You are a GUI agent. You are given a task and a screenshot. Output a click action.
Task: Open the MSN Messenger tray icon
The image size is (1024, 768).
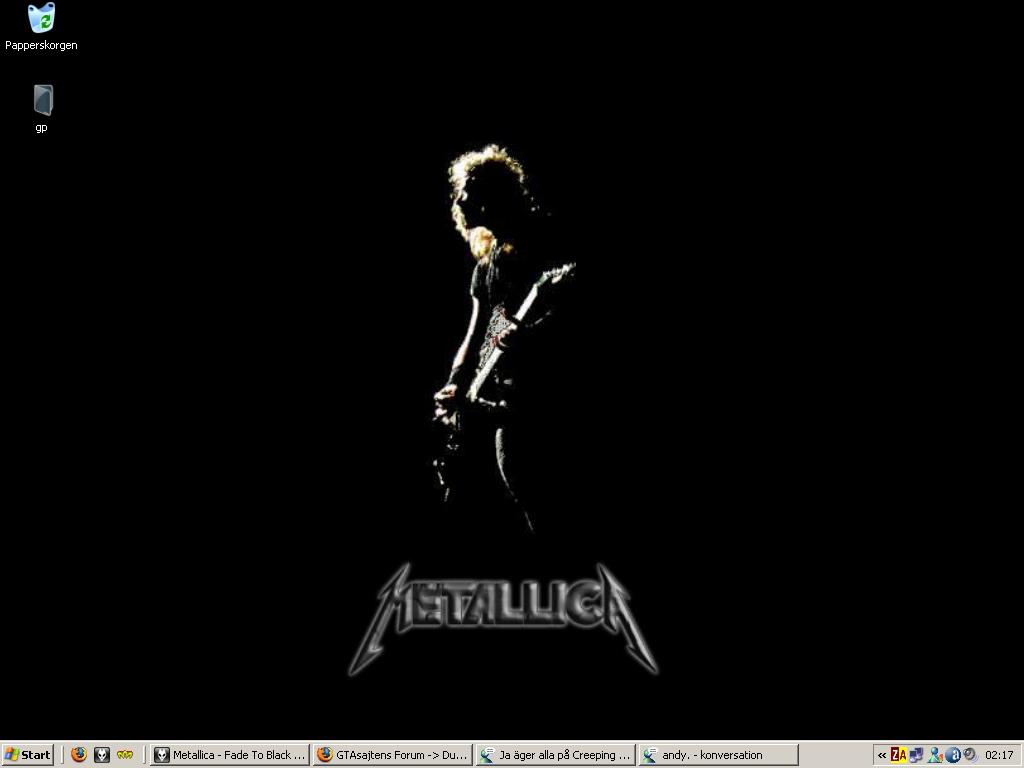(935, 756)
